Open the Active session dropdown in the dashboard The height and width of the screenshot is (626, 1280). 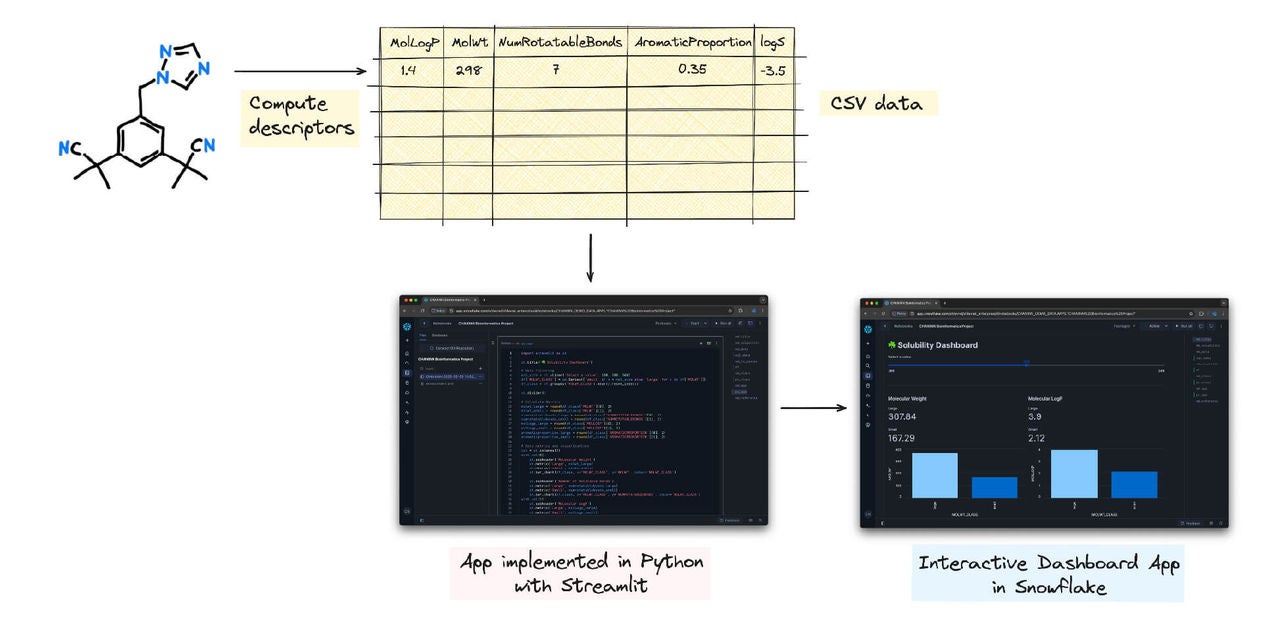coord(1156,326)
